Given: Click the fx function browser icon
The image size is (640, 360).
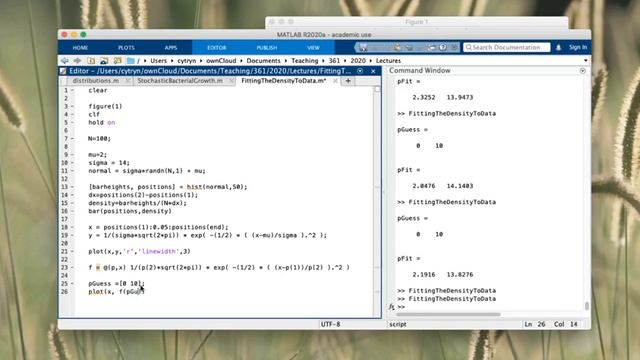Looking at the screenshot, I should tap(391, 307).
